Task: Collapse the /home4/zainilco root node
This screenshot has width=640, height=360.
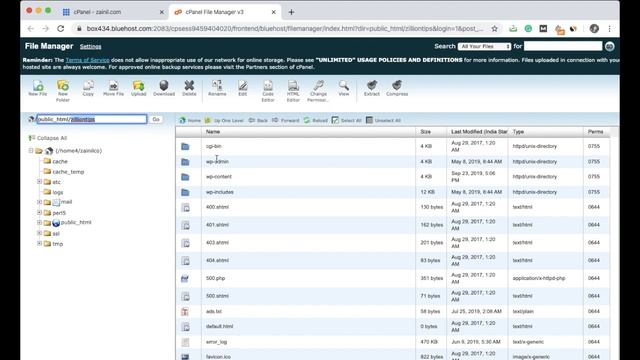Action: pyautogui.click(x=31, y=151)
